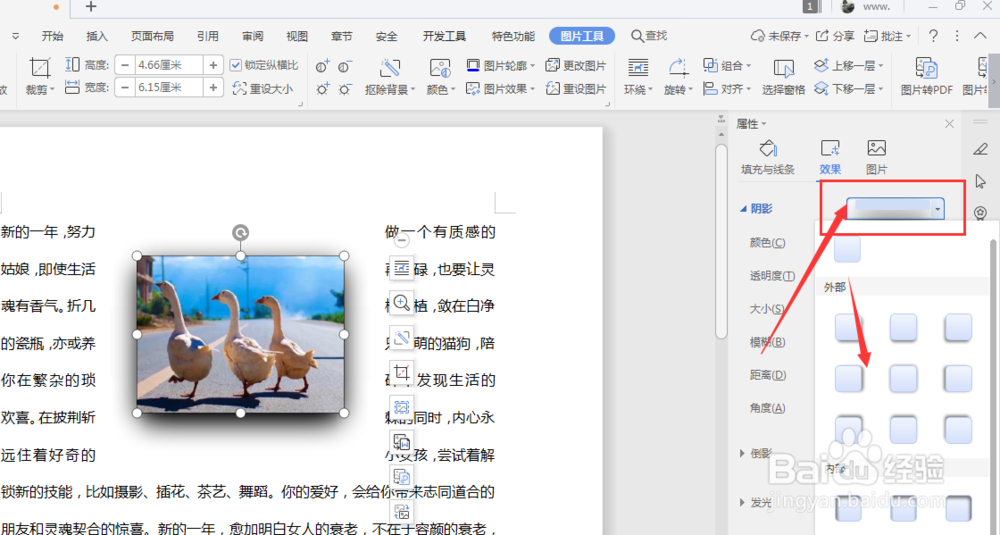Screen dimensions: 1000x535
Task: Select the first outer shadow preset under 外部
Action: (848, 328)
